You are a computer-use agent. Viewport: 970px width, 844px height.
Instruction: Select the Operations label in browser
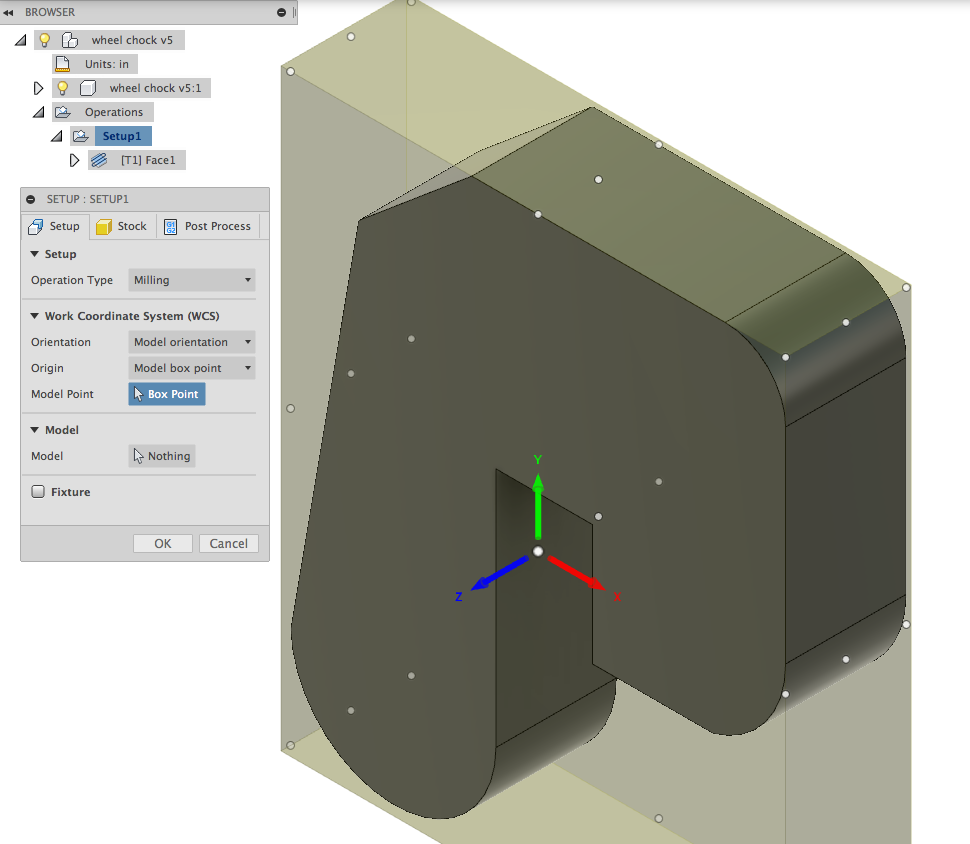[x=114, y=112]
